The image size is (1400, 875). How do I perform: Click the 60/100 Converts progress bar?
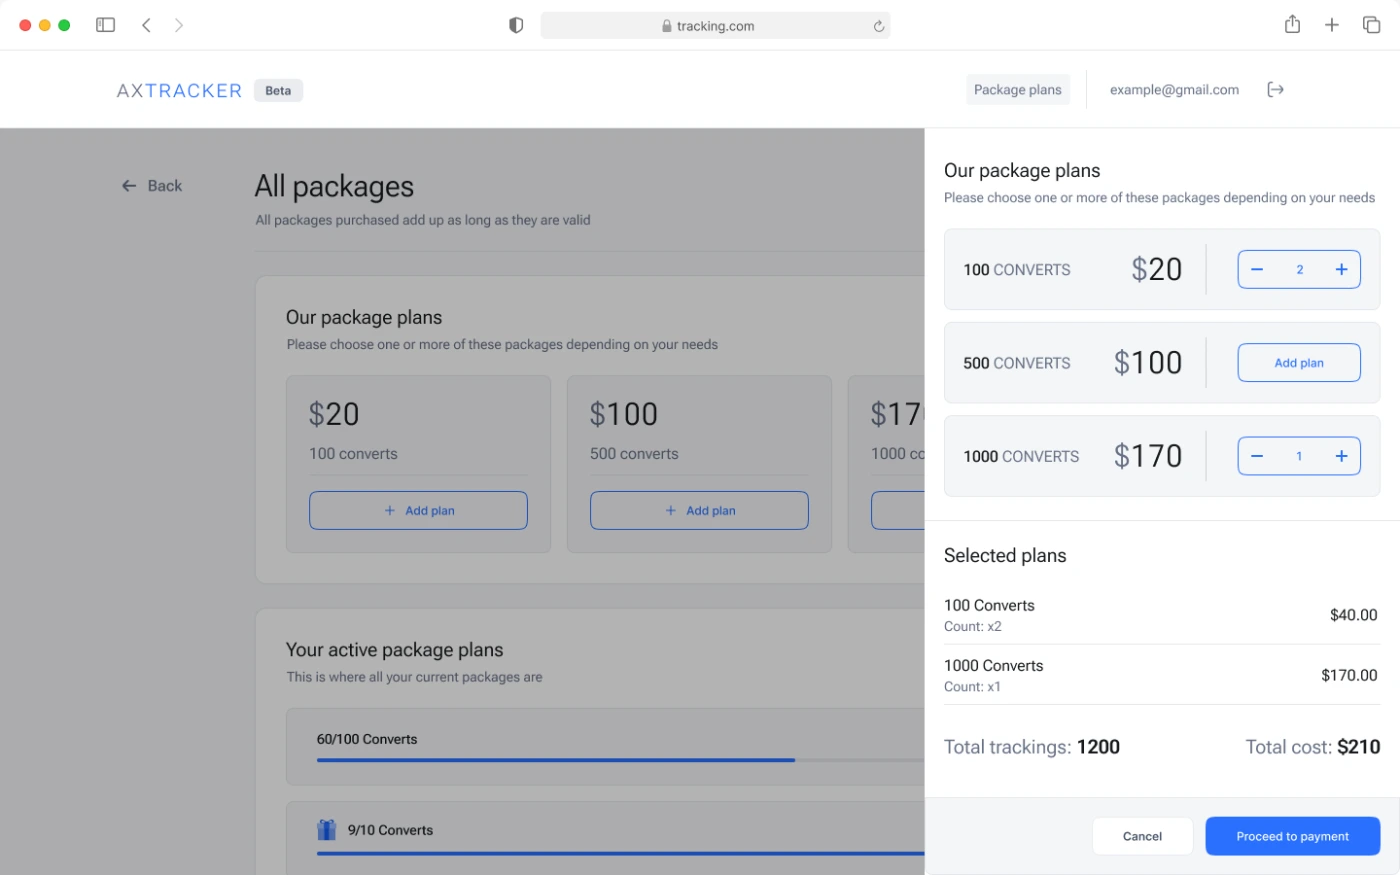(620, 760)
